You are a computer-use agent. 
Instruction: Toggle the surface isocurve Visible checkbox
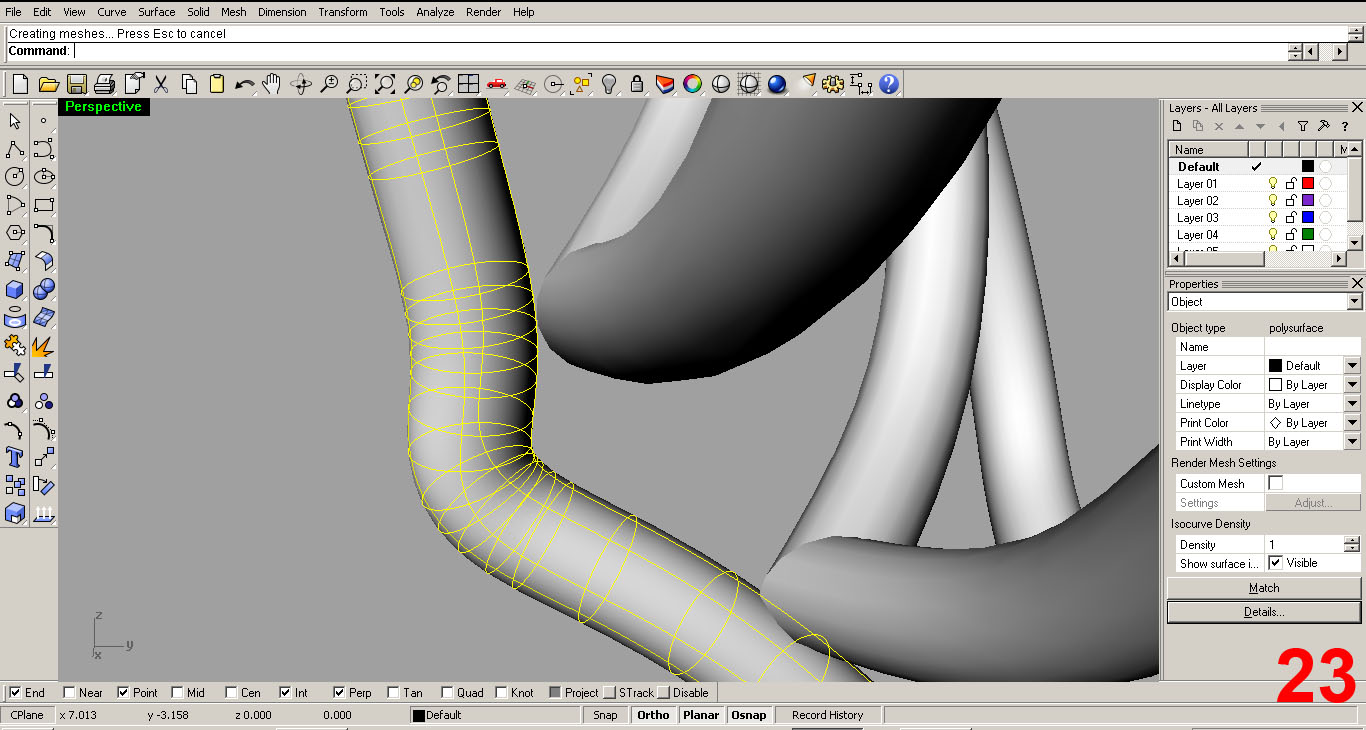click(x=1275, y=563)
